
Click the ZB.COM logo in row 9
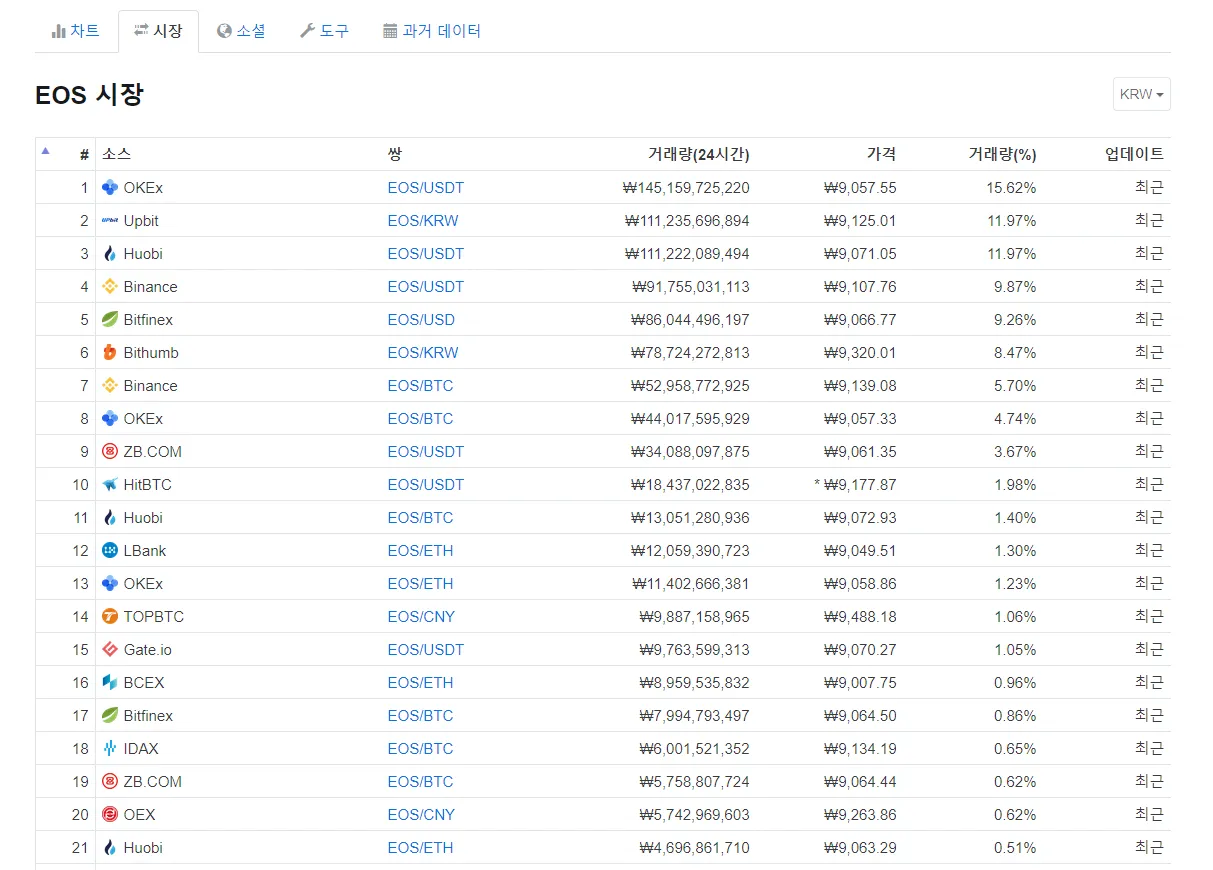(x=110, y=451)
